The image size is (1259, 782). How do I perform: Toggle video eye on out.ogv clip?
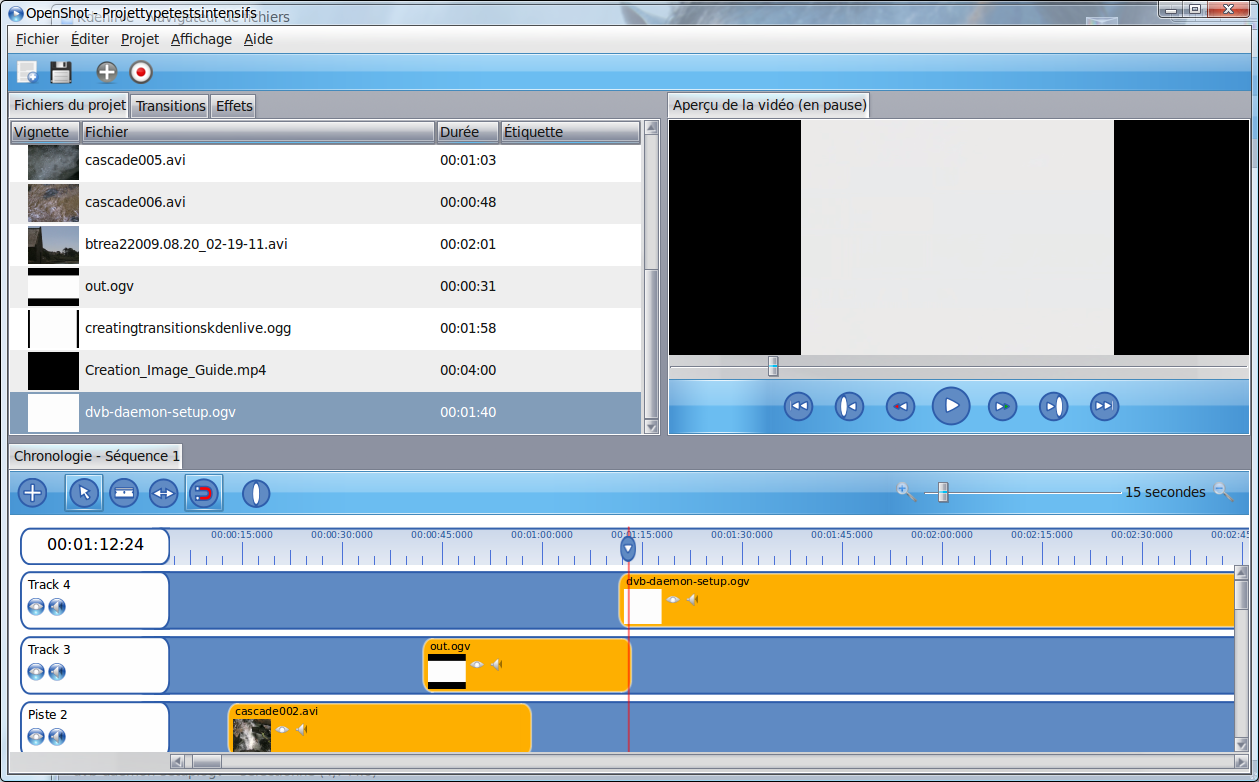coord(477,665)
